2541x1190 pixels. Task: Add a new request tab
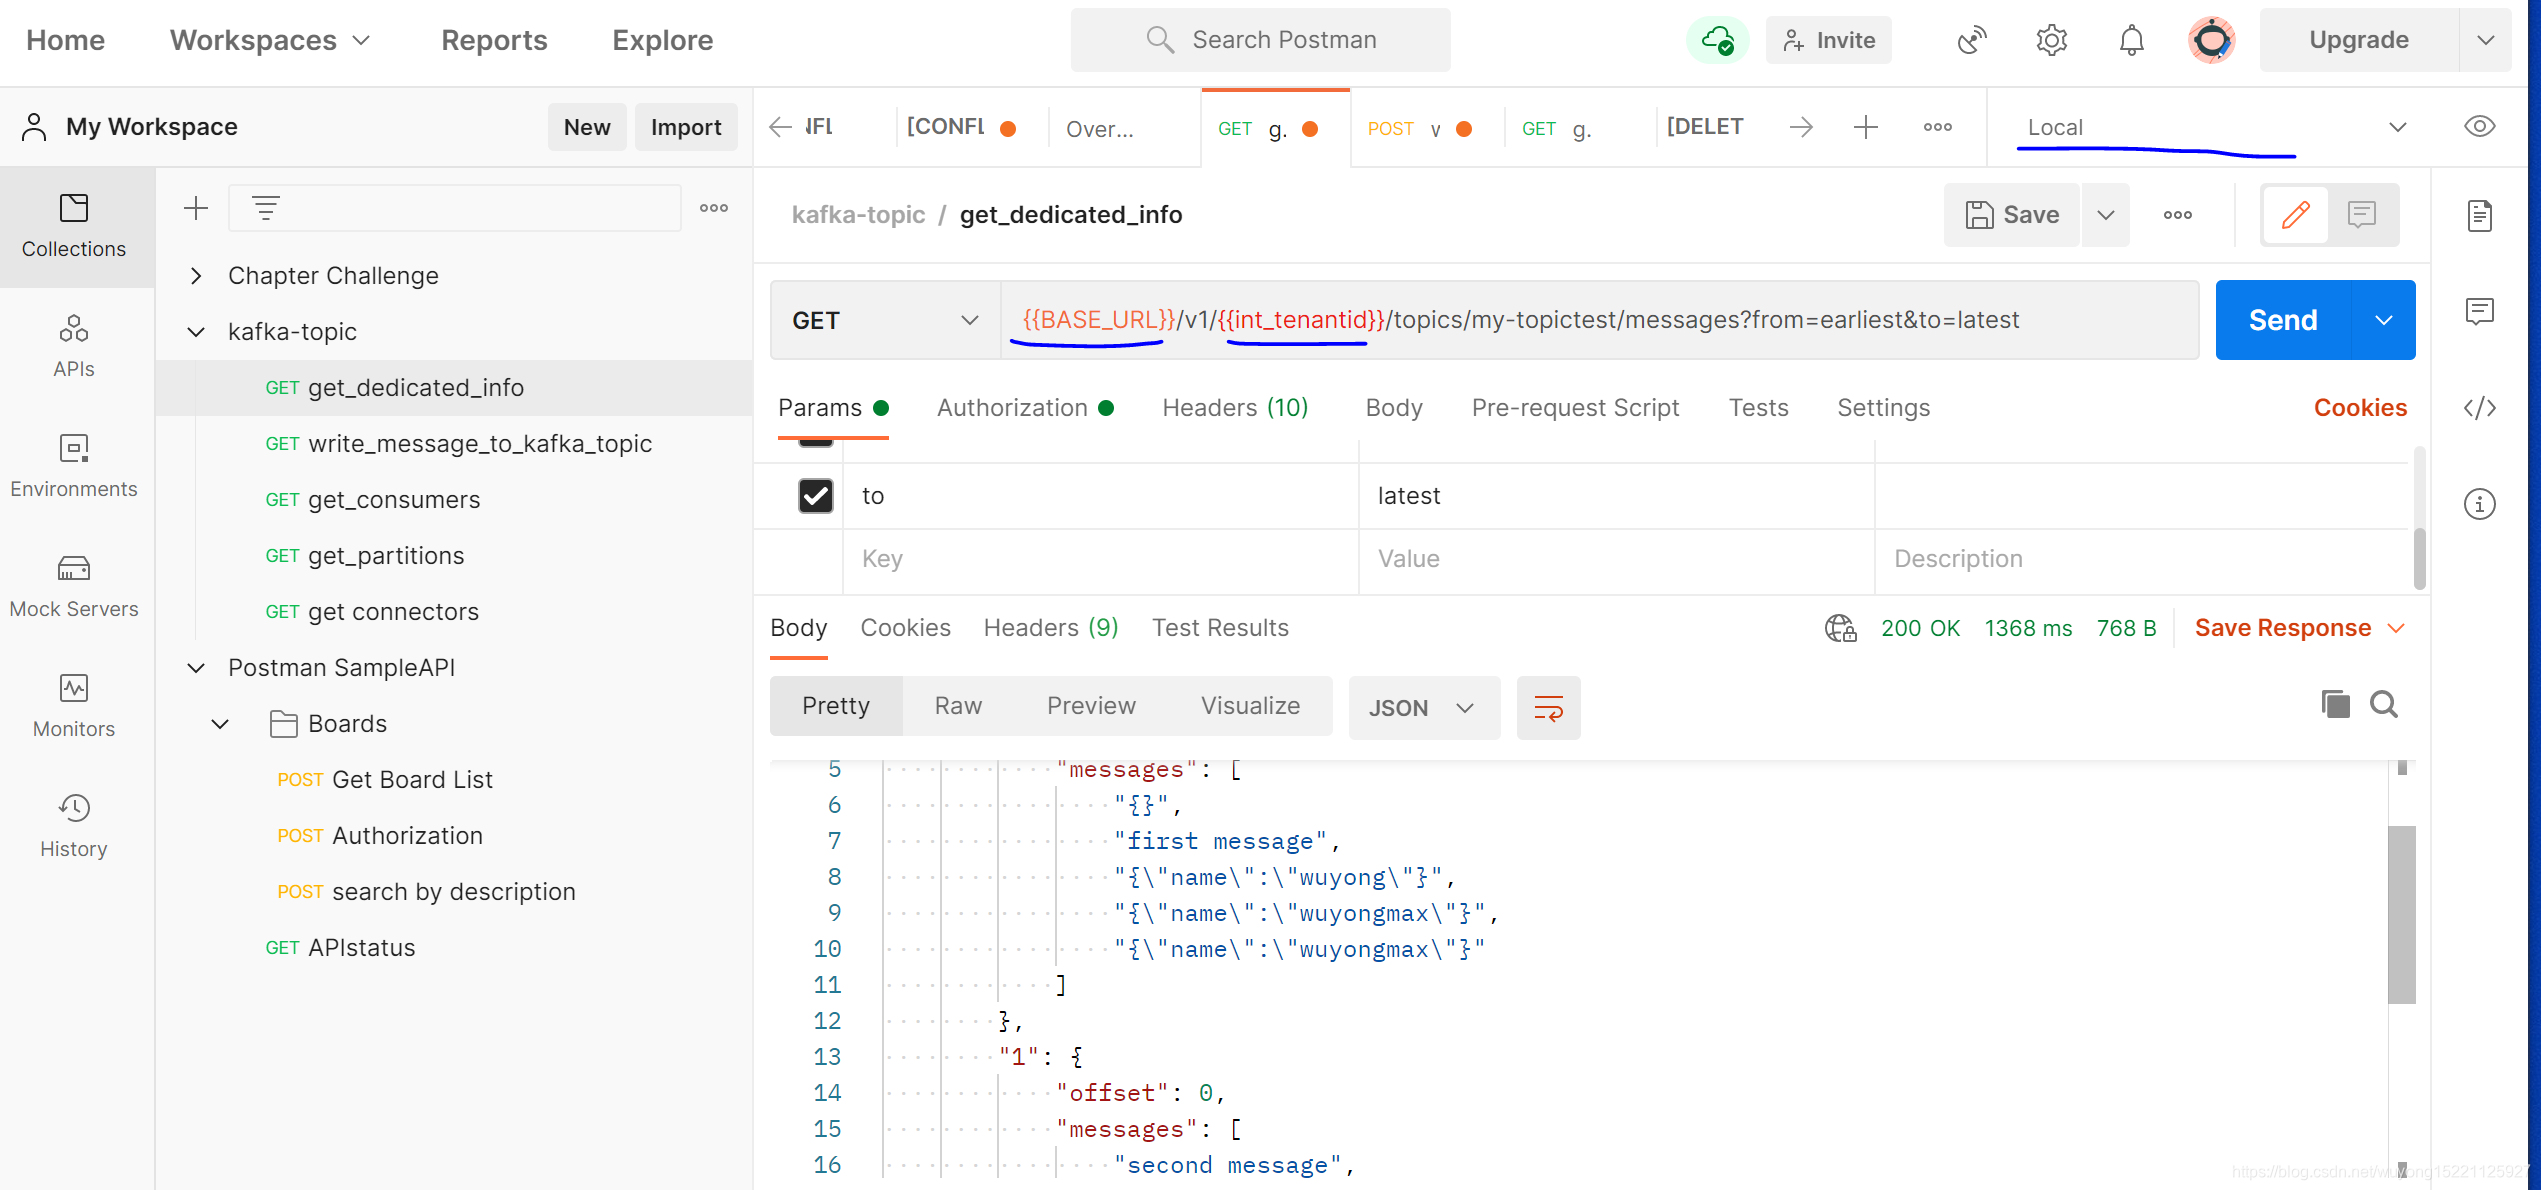click(1865, 127)
